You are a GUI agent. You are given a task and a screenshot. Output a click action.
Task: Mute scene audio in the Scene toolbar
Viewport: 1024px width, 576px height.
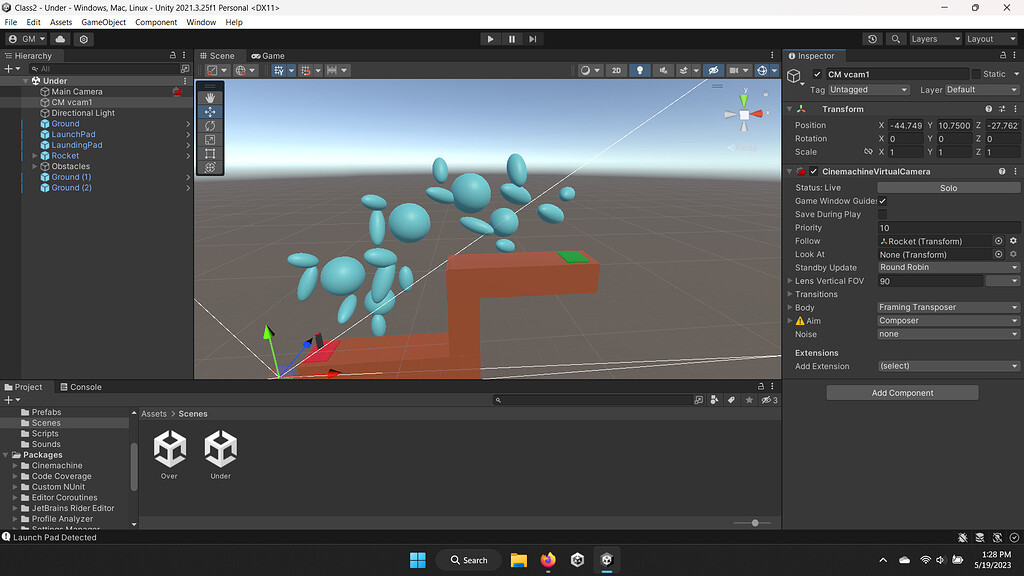[x=663, y=70]
